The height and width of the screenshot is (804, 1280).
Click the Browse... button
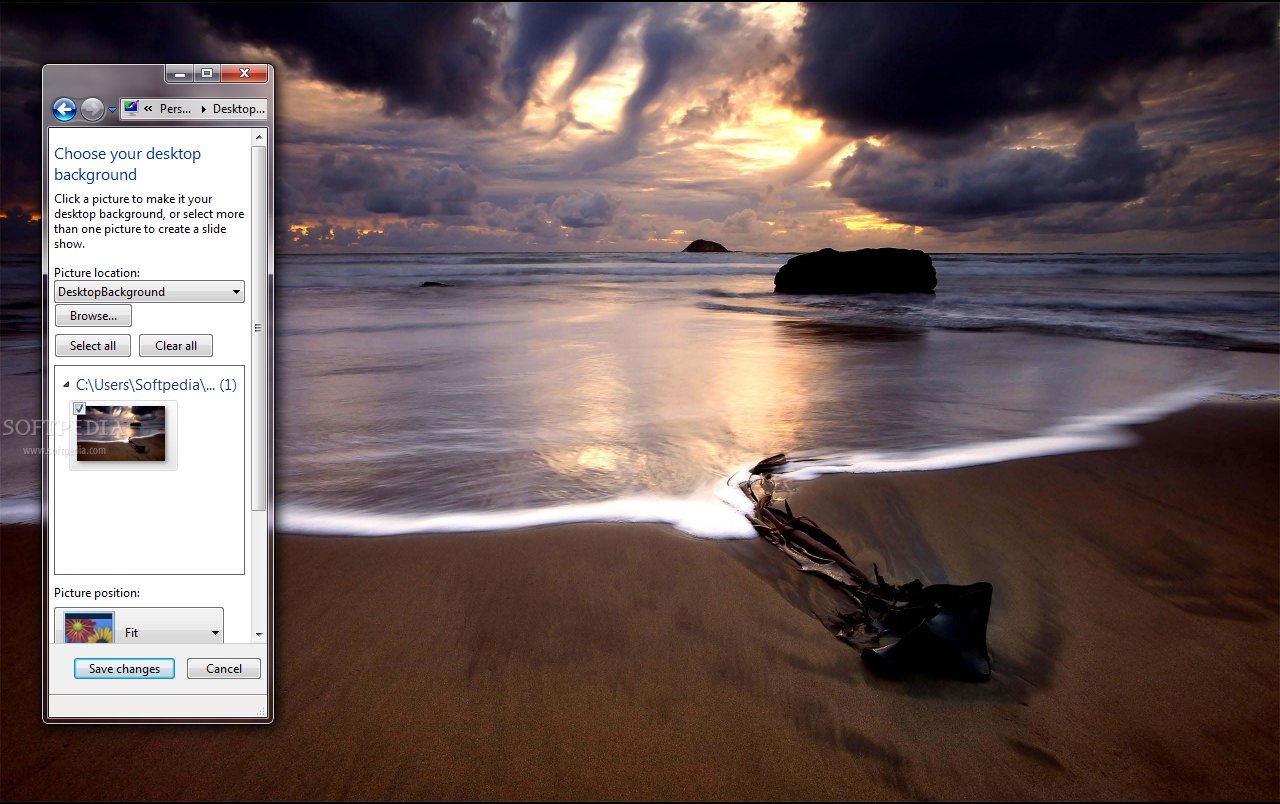(93, 316)
